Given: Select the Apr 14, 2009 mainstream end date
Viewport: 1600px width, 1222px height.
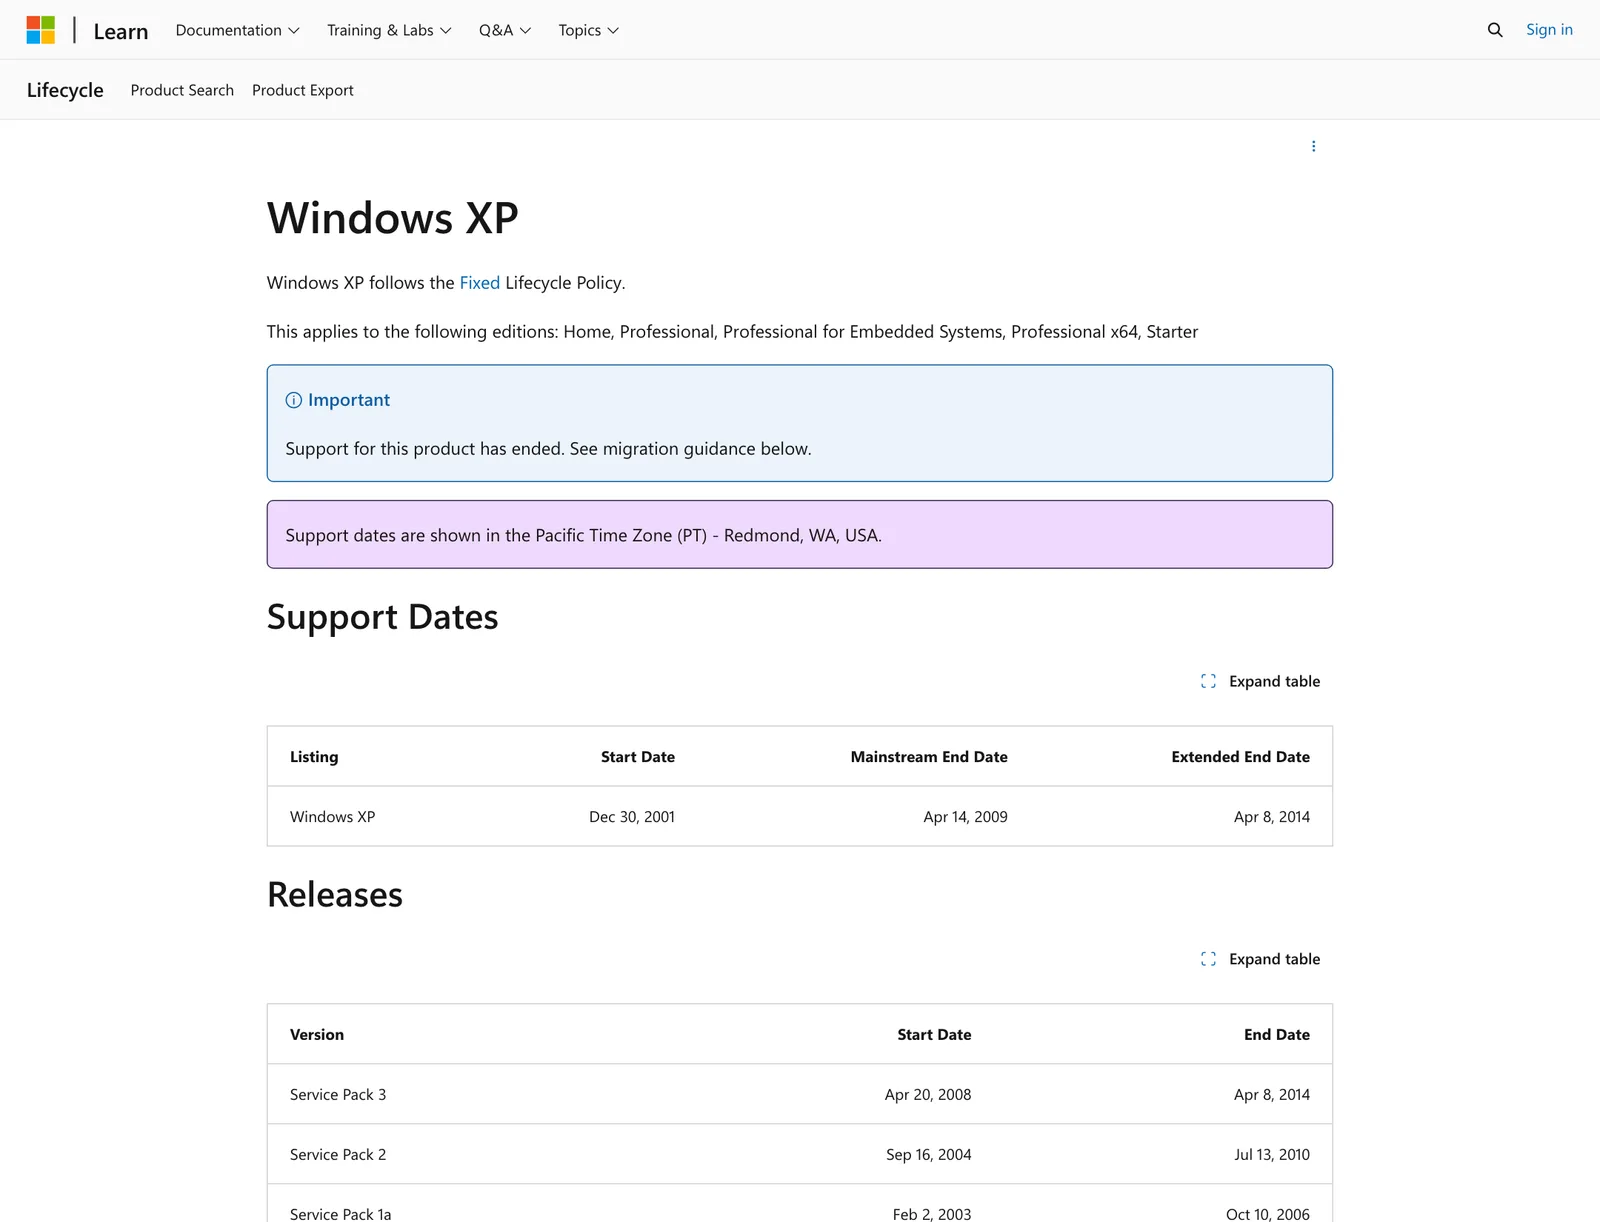Looking at the screenshot, I should point(965,817).
